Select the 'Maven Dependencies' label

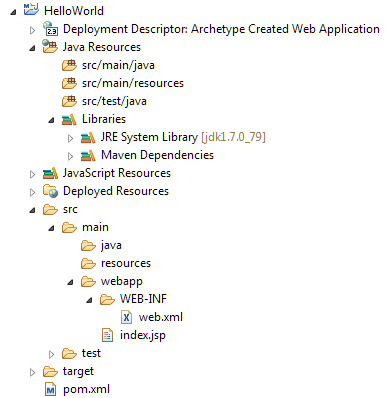click(x=157, y=155)
